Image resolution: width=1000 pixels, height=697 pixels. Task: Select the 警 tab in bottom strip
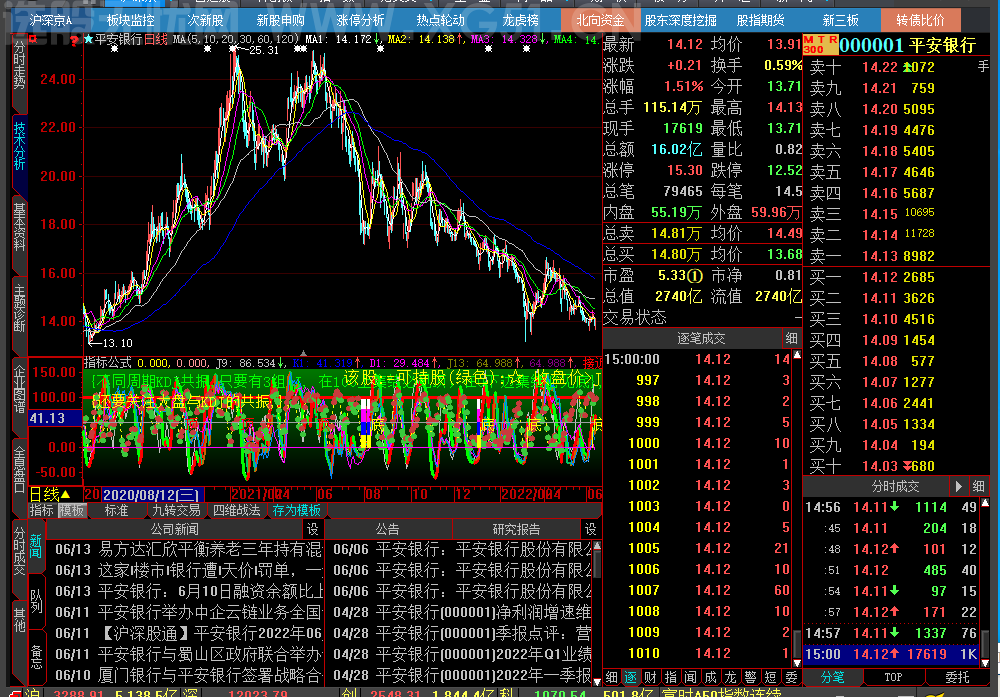751,677
